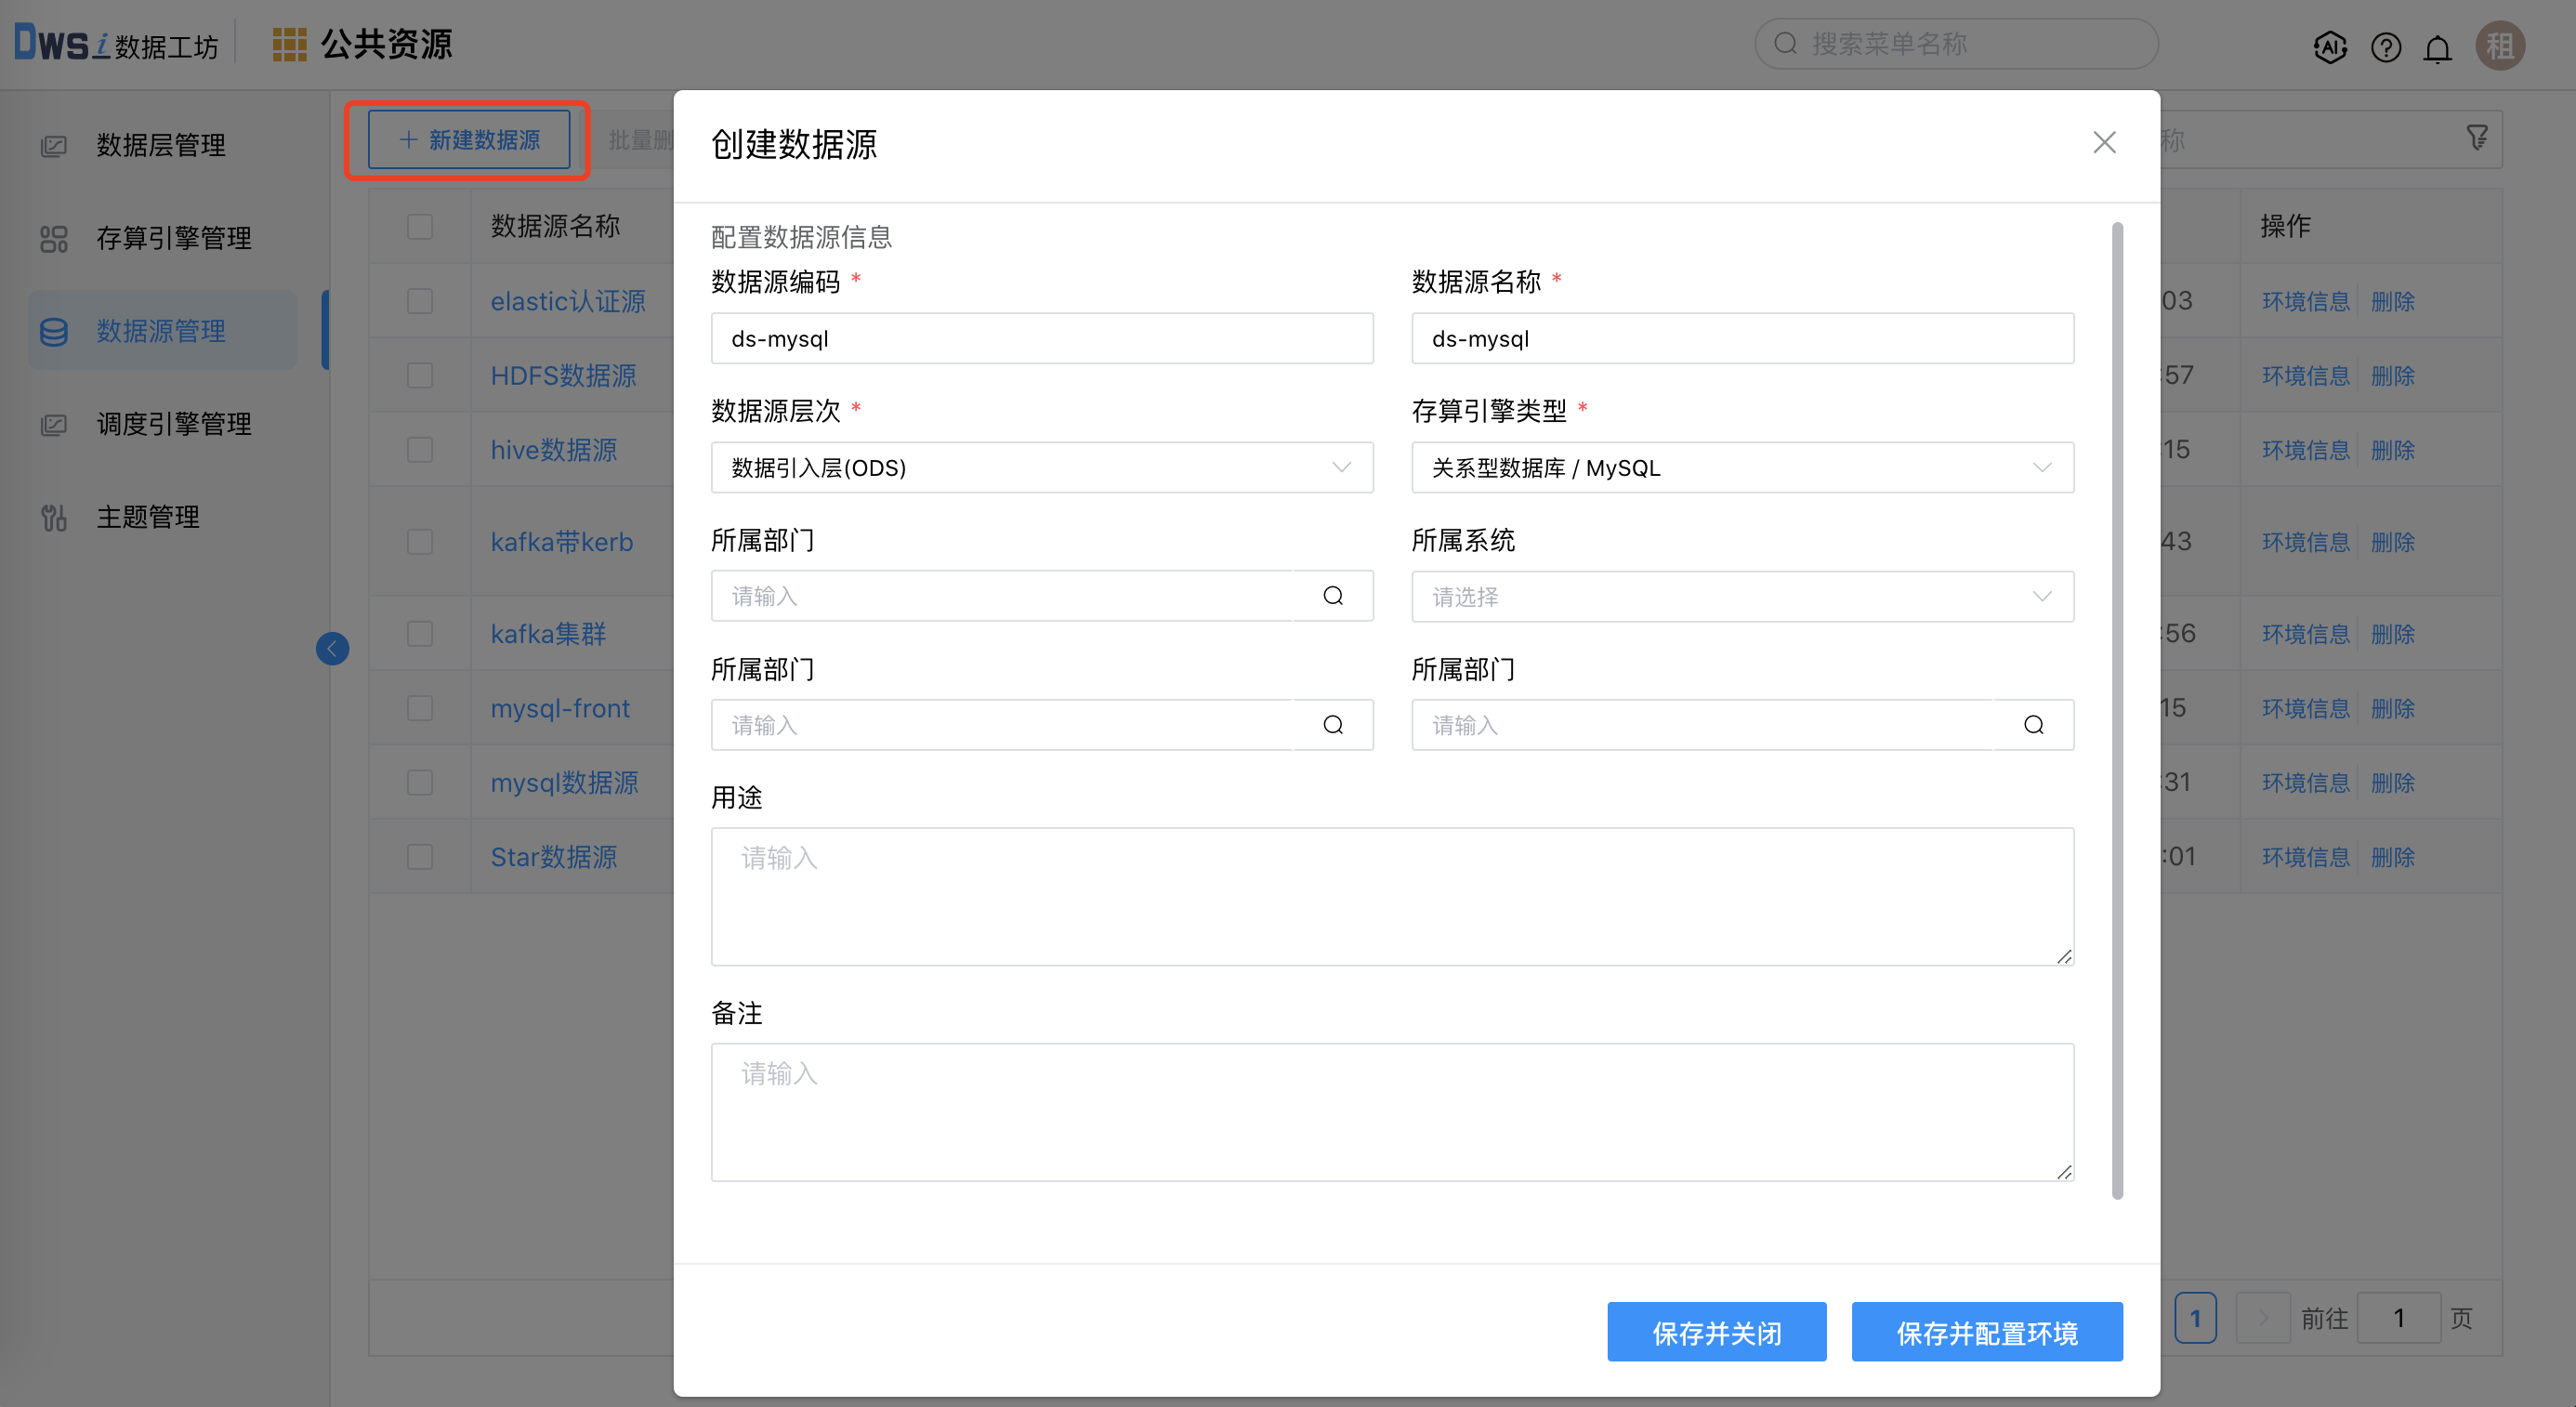Click the 保存并关闭 button
Viewport: 2576px width, 1407px height.
(1716, 1331)
